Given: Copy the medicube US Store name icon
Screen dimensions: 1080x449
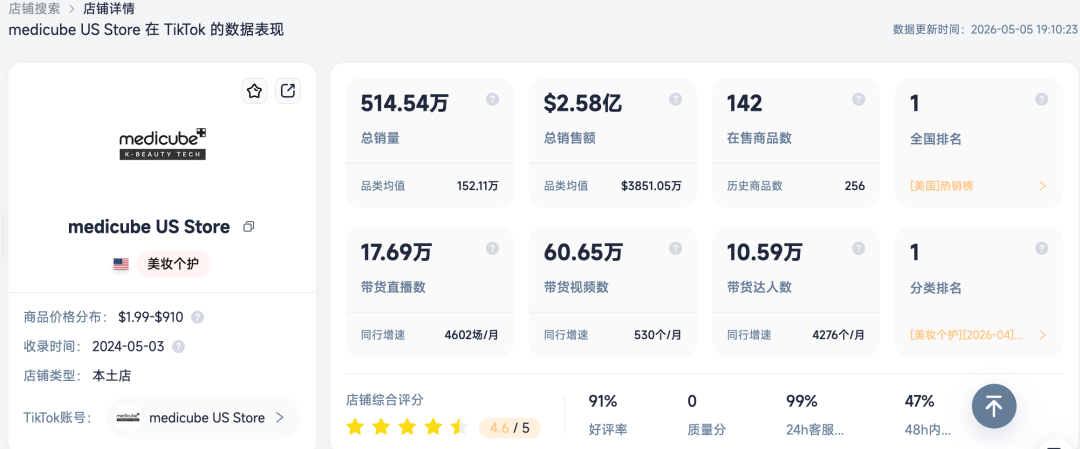Looking at the screenshot, I should pyautogui.click(x=249, y=227).
